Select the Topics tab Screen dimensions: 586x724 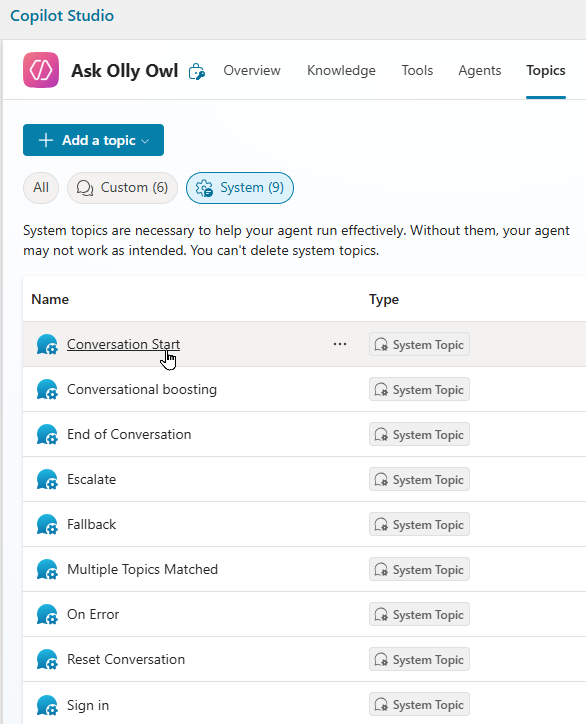pyautogui.click(x=546, y=71)
